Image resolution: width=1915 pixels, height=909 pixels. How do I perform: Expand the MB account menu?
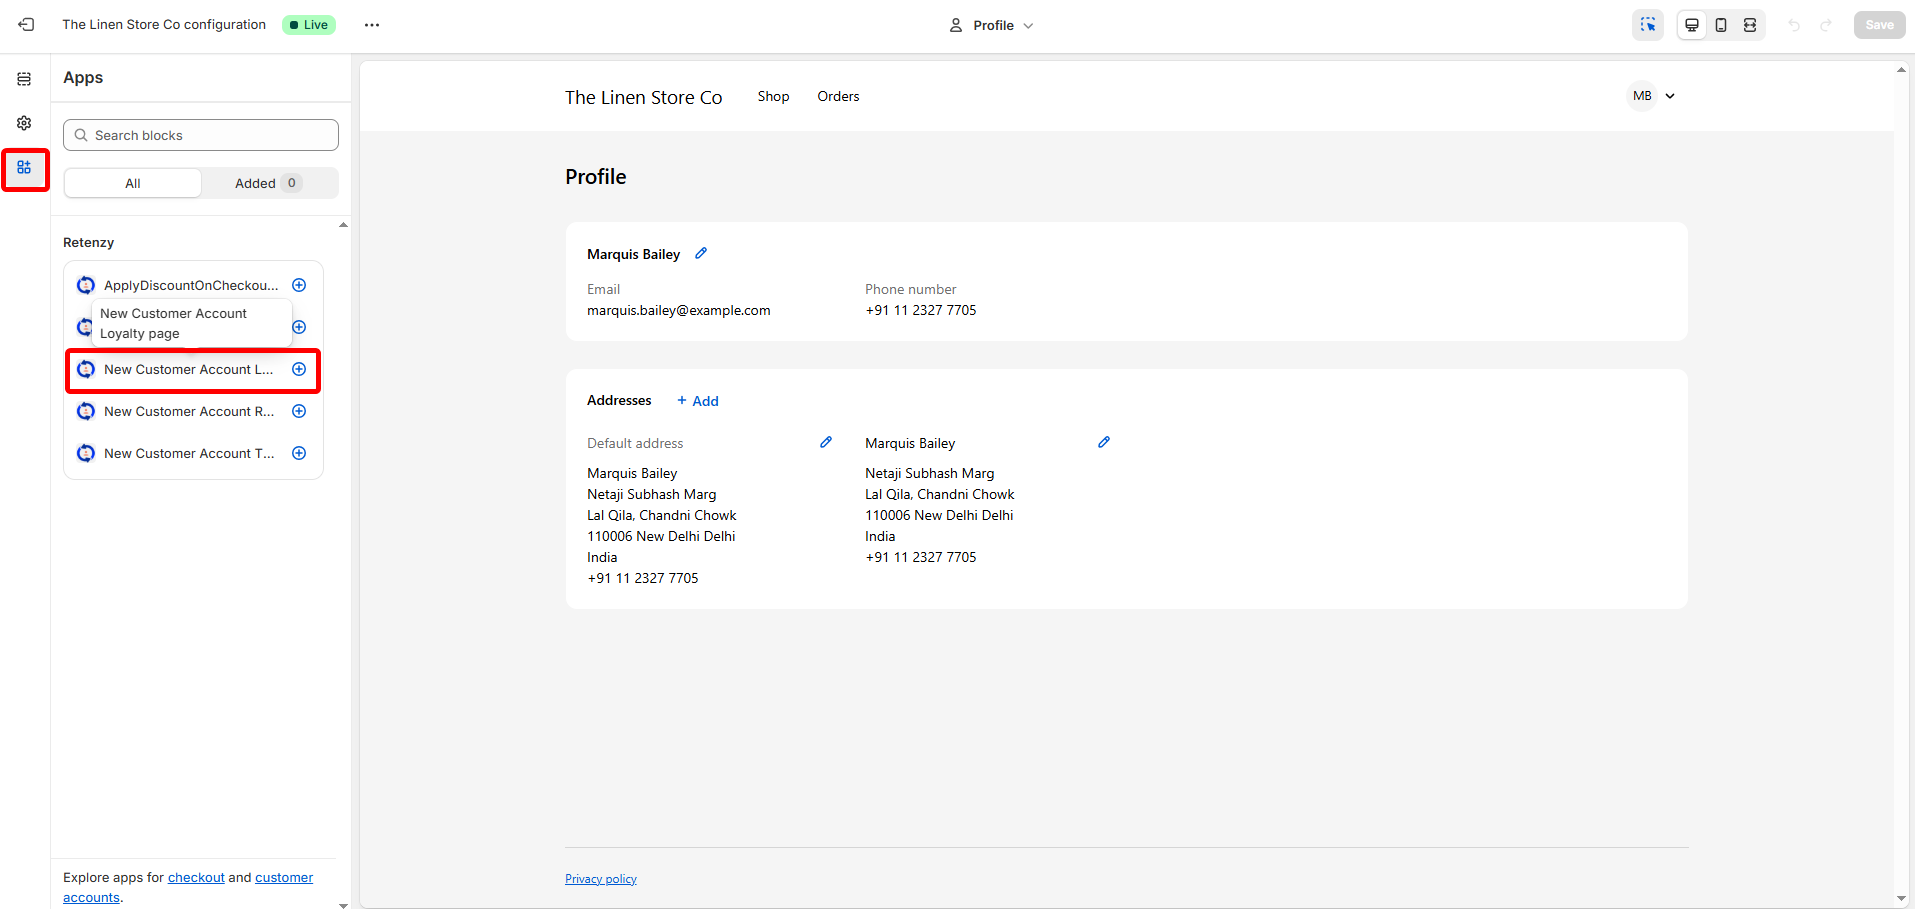point(1653,96)
